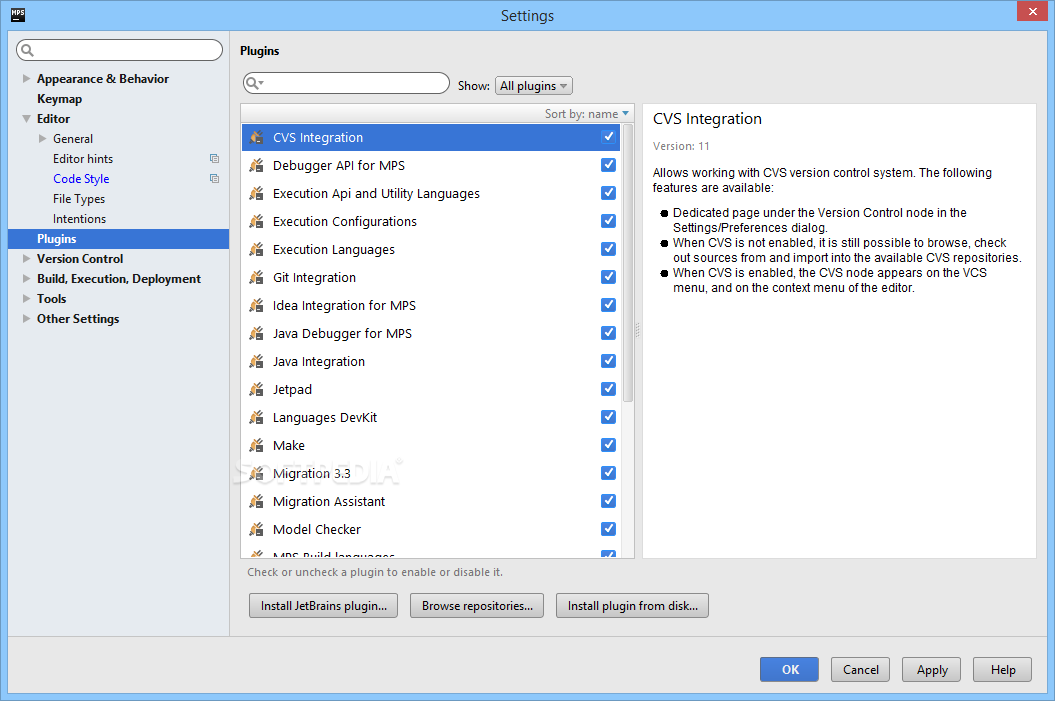Click the magnifier icon in settings search
This screenshot has width=1055, height=701.
tap(28, 50)
